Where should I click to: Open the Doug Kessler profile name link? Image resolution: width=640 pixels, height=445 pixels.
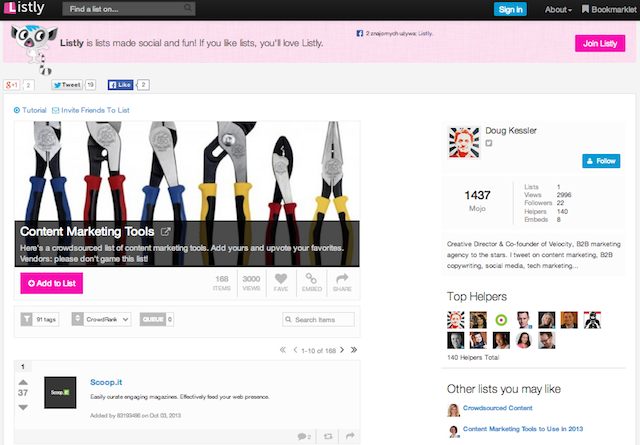tap(511, 131)
